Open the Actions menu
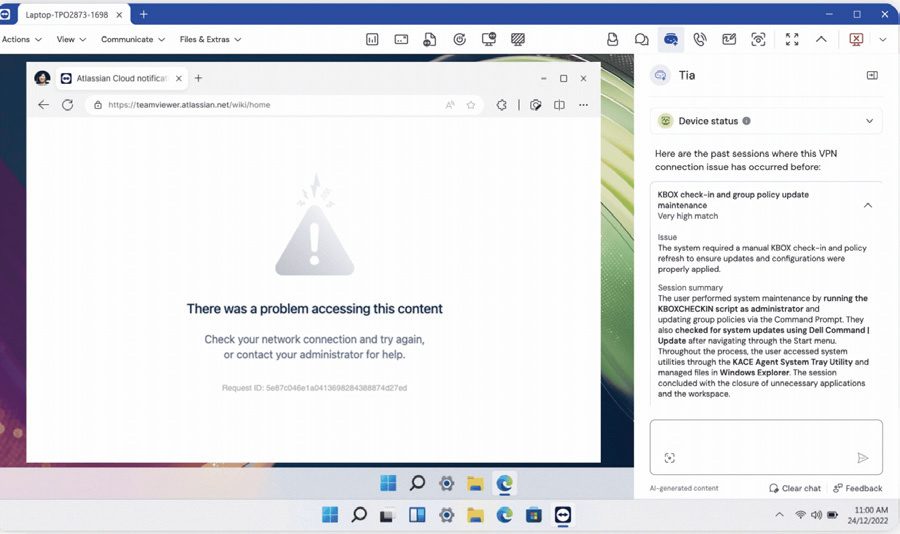The image size is (900, 534). point(22,40)
